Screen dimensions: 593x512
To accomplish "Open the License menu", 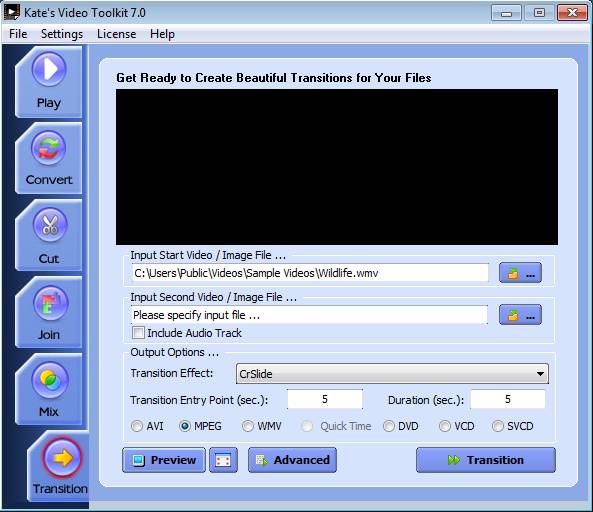I will tap(116, 34).
